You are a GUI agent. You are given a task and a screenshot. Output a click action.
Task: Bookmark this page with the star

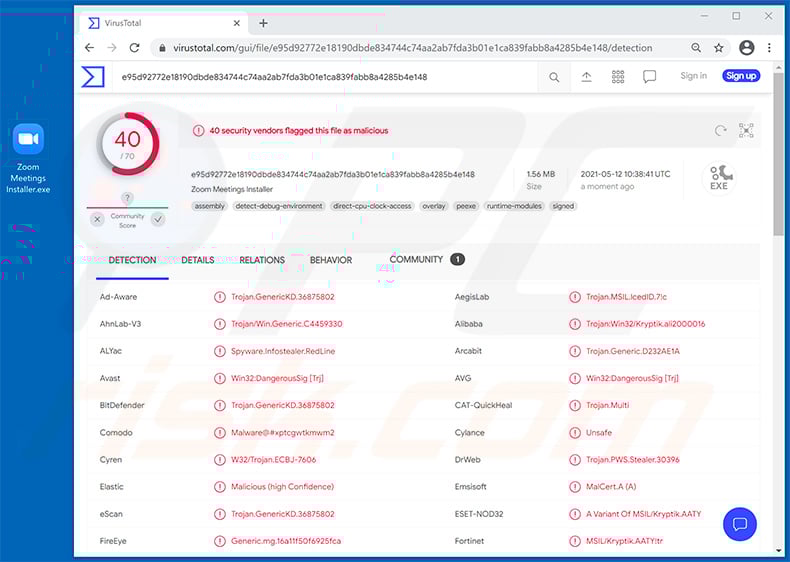(x=718, y=48)
